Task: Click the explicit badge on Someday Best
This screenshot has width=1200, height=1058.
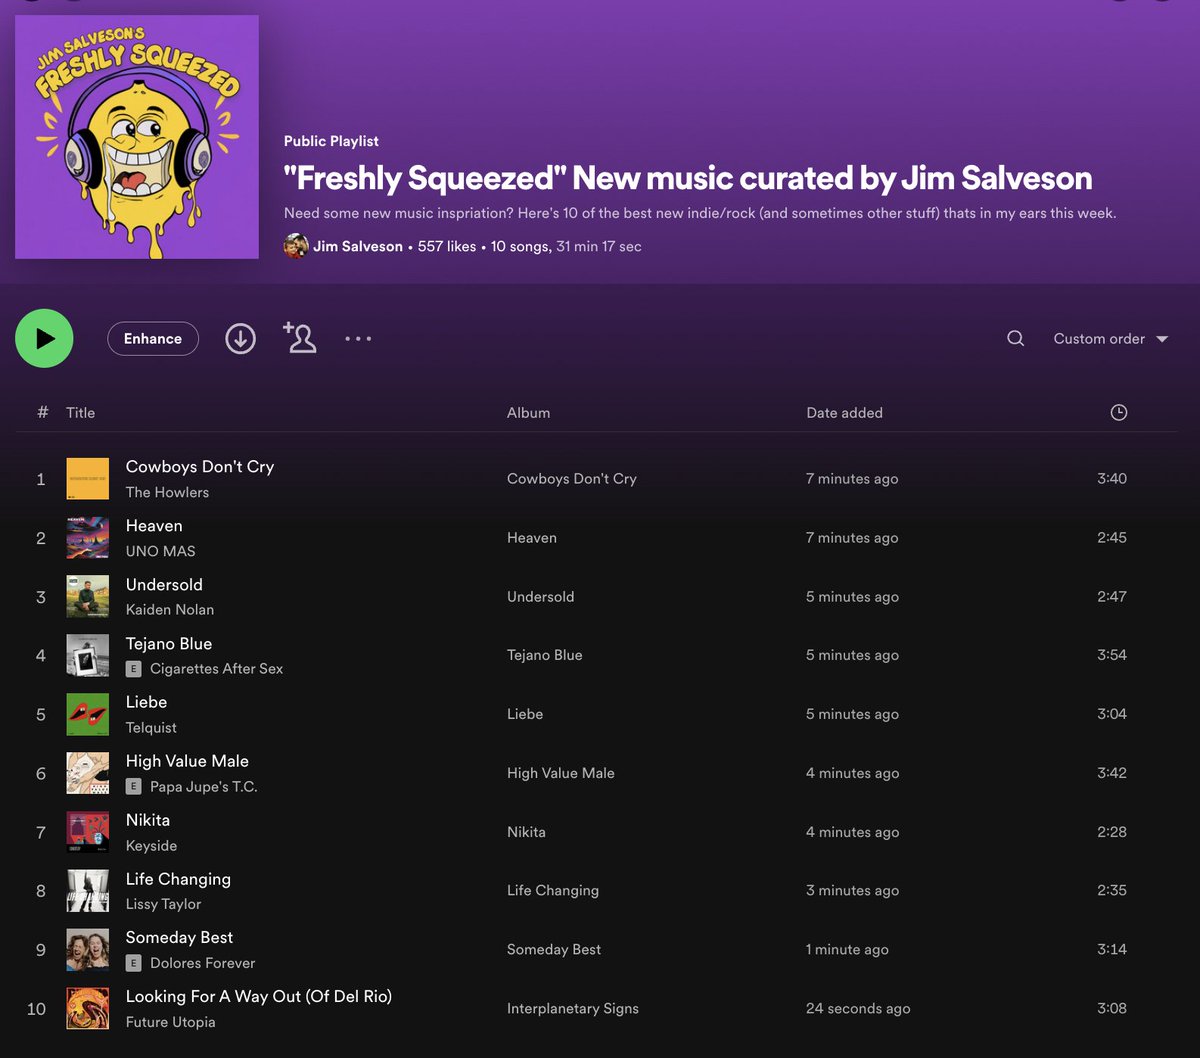Action: (x=133, y=963)
